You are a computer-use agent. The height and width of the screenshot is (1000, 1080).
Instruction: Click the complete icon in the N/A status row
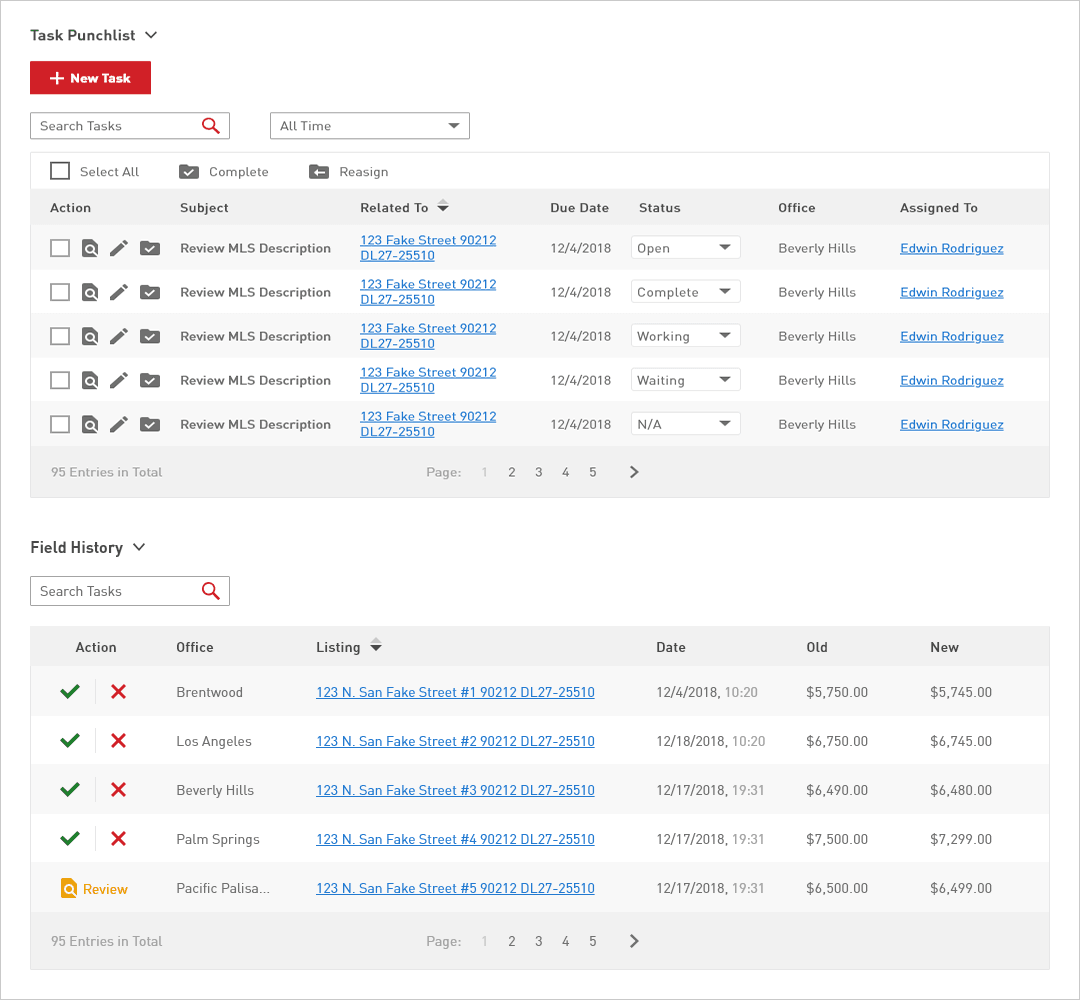click(150, 424)
